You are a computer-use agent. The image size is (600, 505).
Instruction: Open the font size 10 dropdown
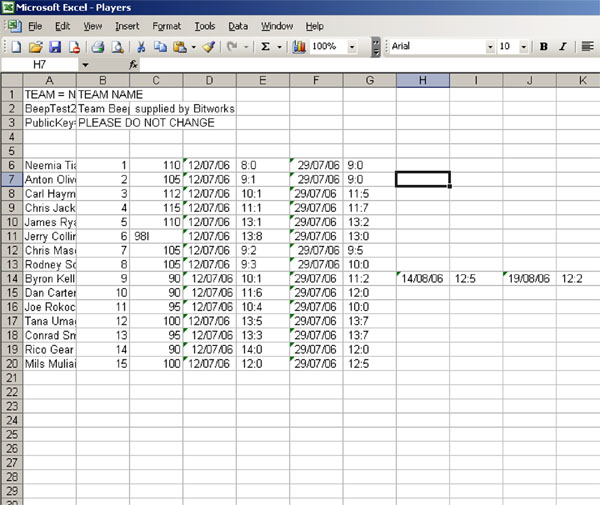[x=524, y=47]
